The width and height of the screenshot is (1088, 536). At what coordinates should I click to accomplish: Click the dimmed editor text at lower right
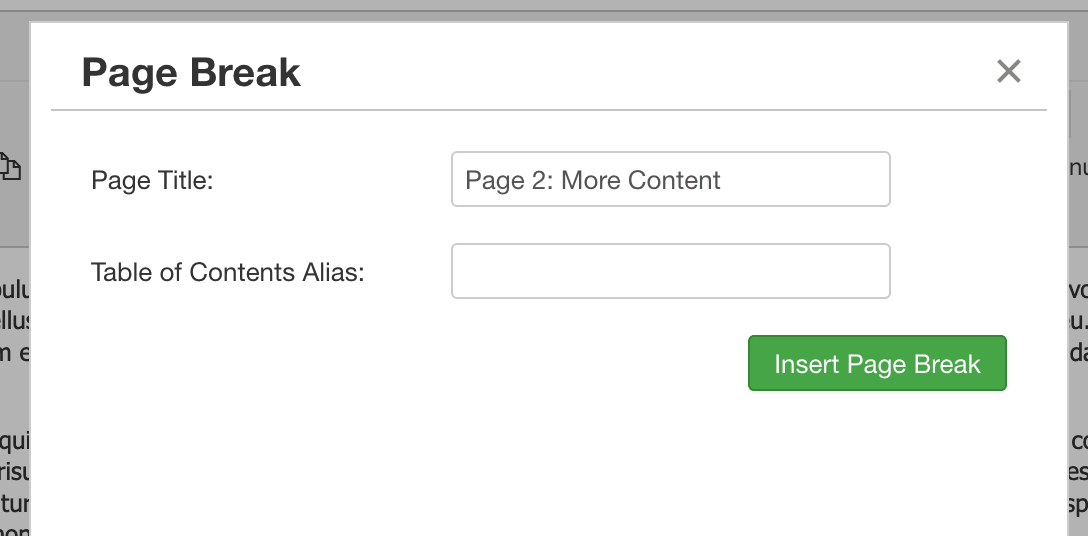click(1078, 472)
